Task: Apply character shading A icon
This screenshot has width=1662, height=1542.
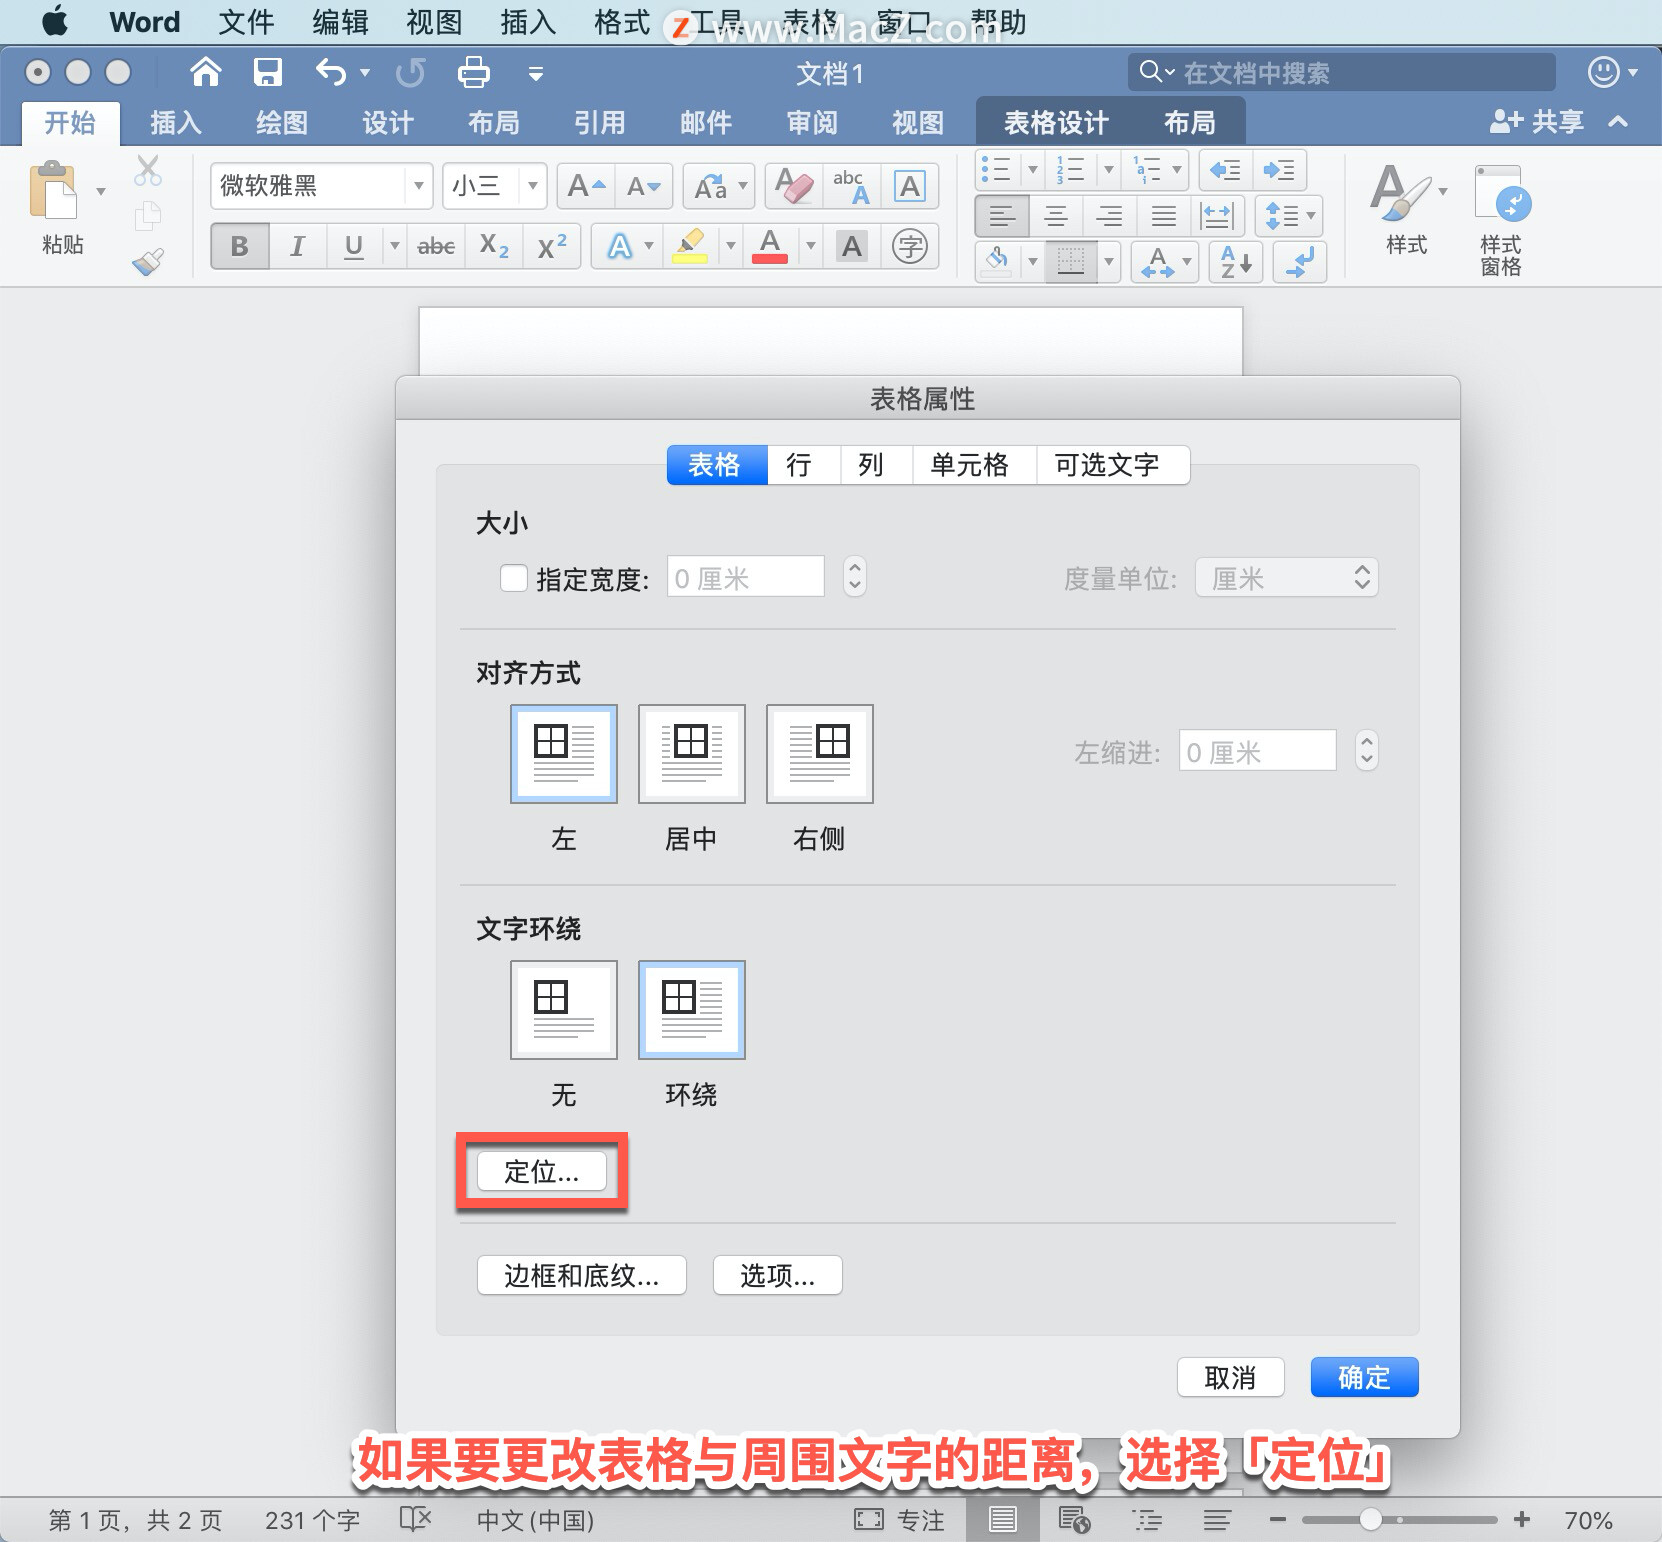Action: click(852, 246)
